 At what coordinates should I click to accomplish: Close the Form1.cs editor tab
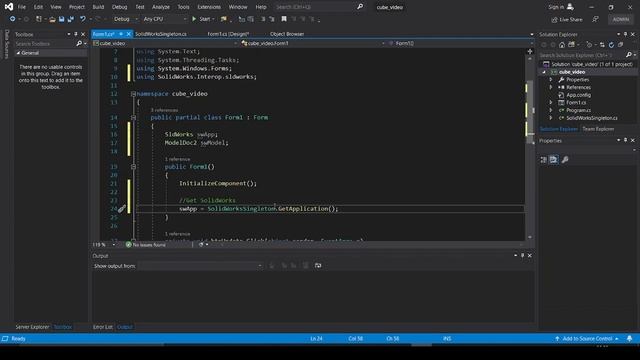129,34
